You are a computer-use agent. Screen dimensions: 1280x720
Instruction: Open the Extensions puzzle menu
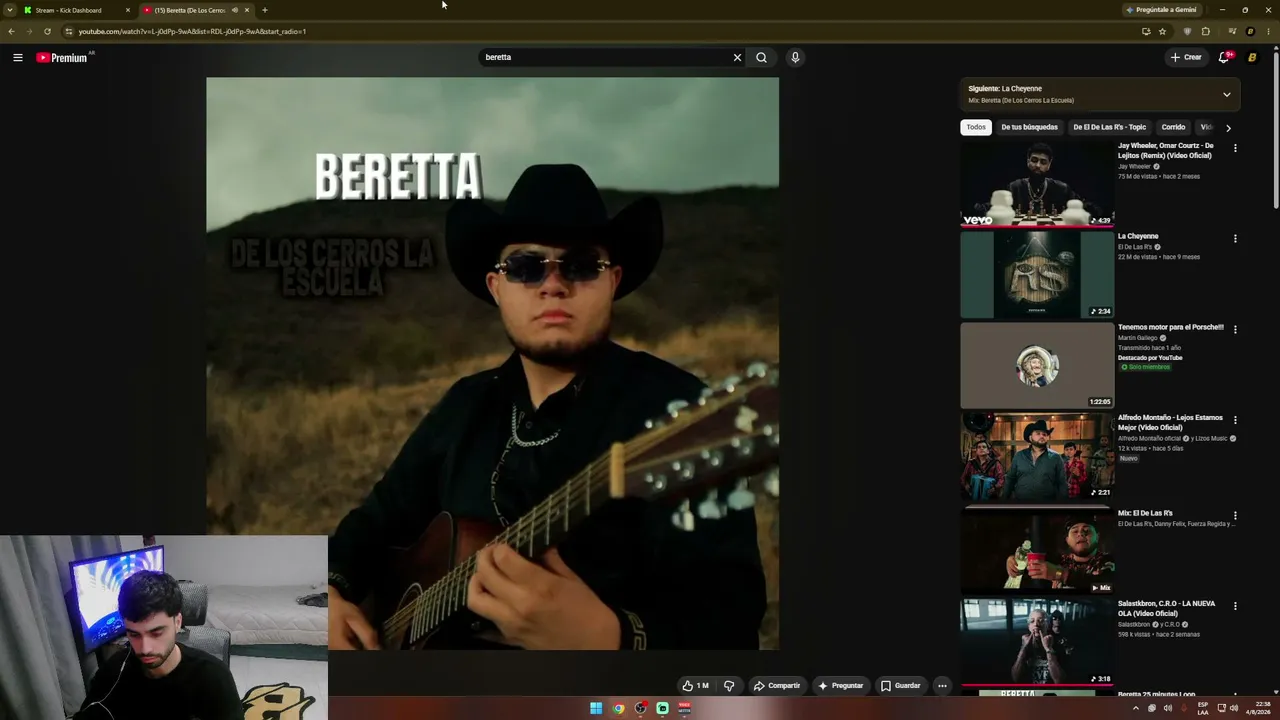[1206, 31]
